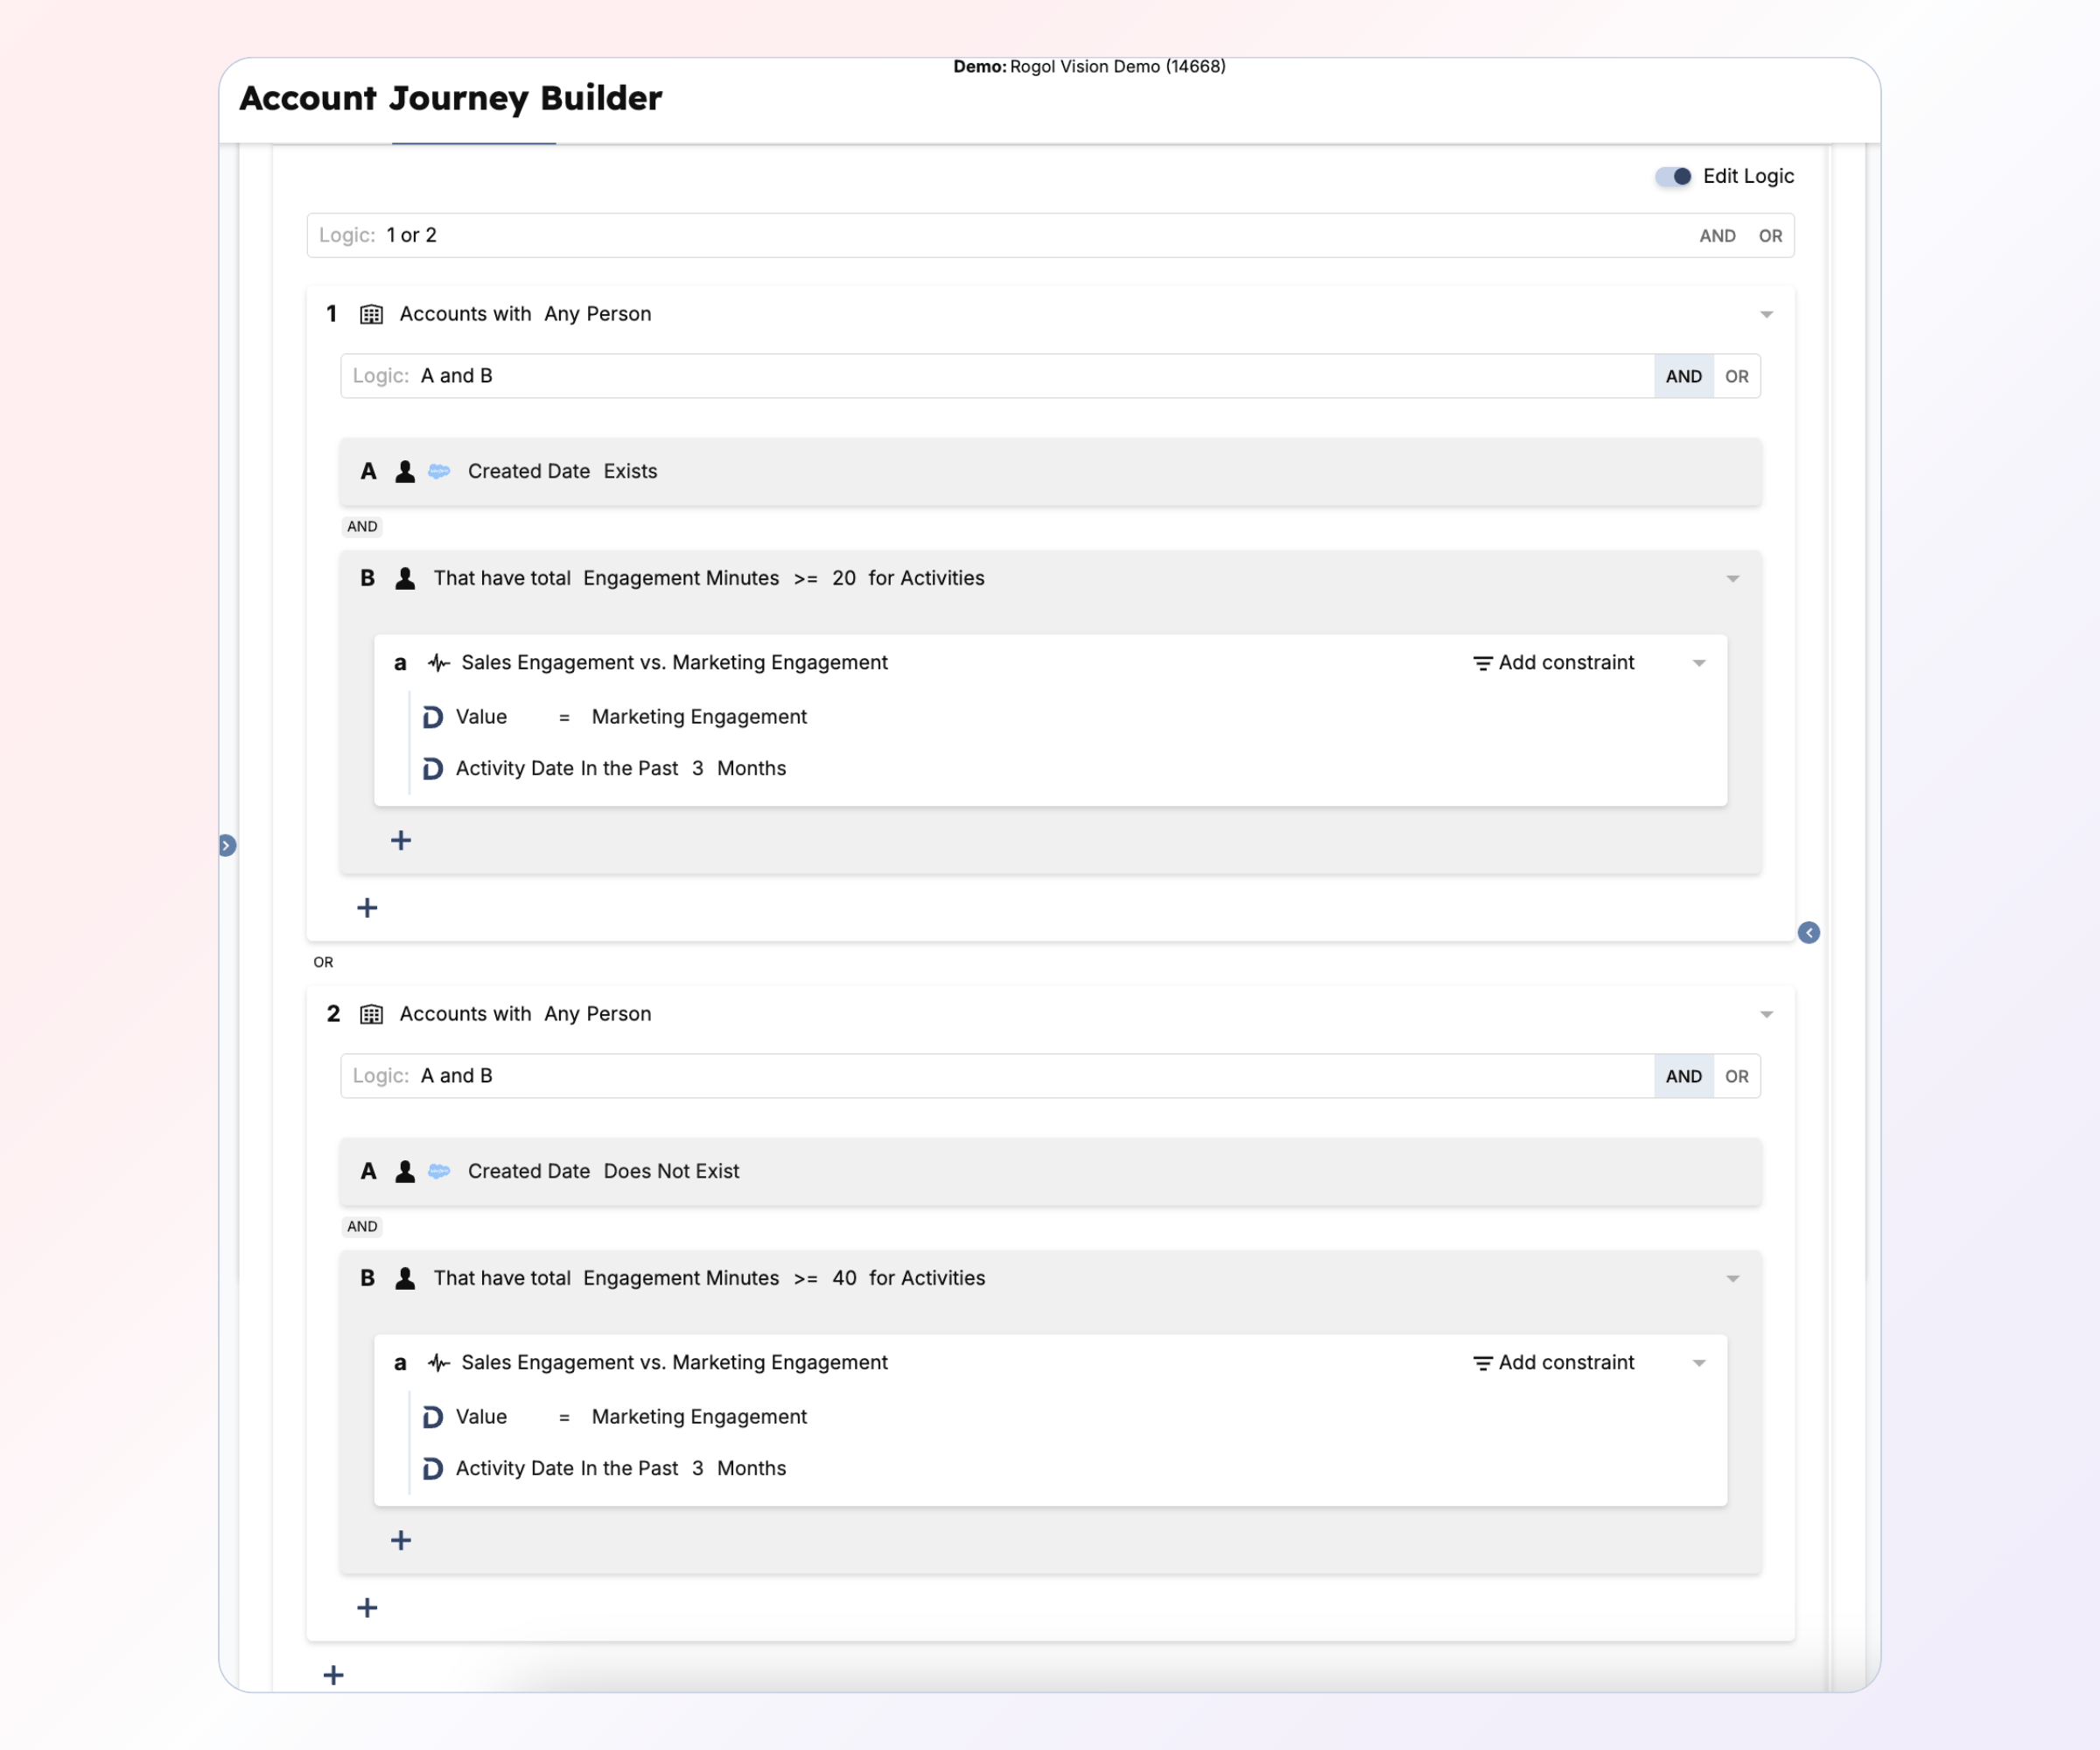Toggle the Edit Logic switch
Screen dimensions: 2100x1750
click(1672, 176)
